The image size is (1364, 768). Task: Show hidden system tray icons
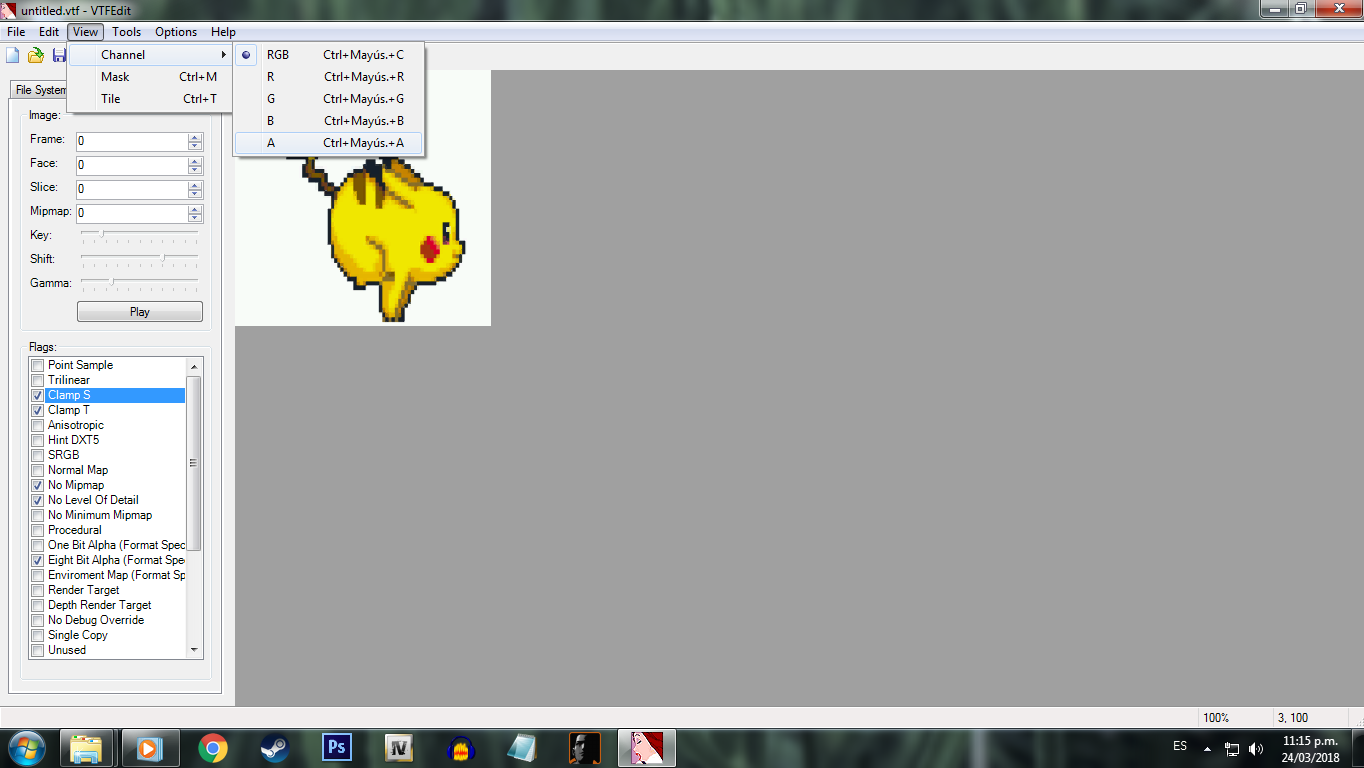pyautogui.click(x=1207, y=748)
